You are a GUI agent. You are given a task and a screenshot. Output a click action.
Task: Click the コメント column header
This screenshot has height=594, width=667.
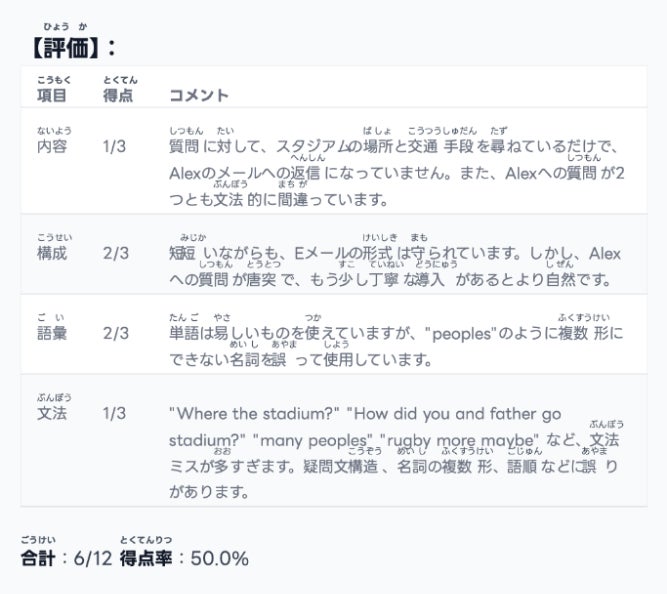[199, 96]
